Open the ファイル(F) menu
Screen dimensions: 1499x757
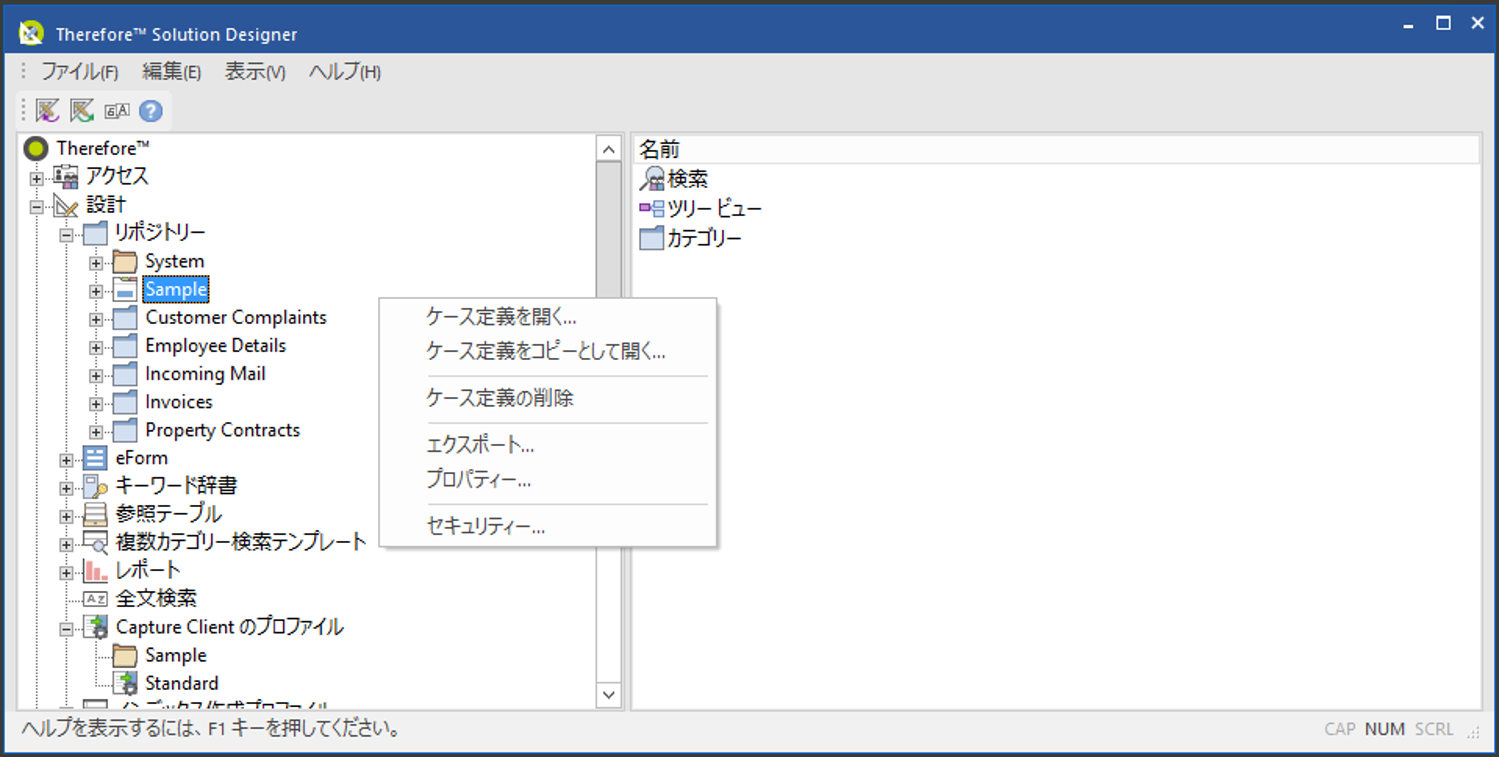79,72
